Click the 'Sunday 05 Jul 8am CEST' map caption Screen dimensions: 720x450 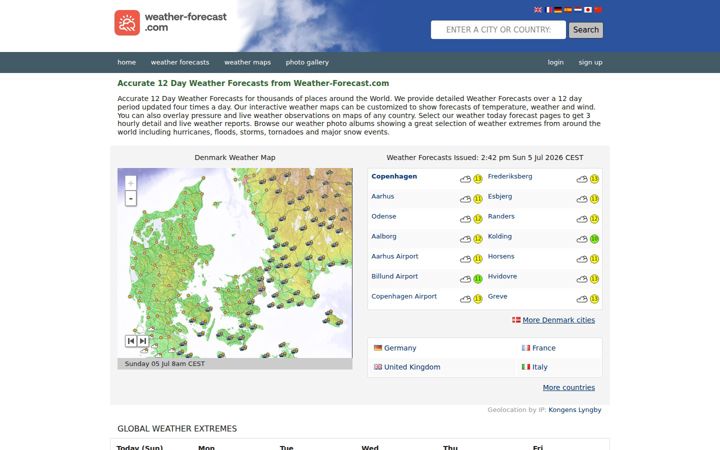[x=165, y=364]
